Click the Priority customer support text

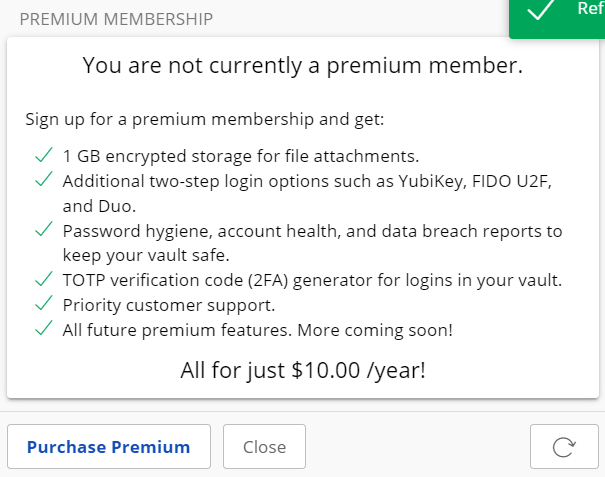pyautogui.click(x=169, y=305)
